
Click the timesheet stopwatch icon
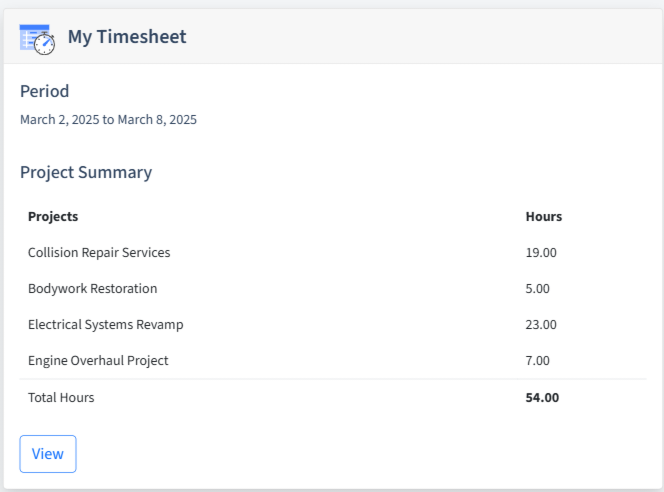[37, 39]
